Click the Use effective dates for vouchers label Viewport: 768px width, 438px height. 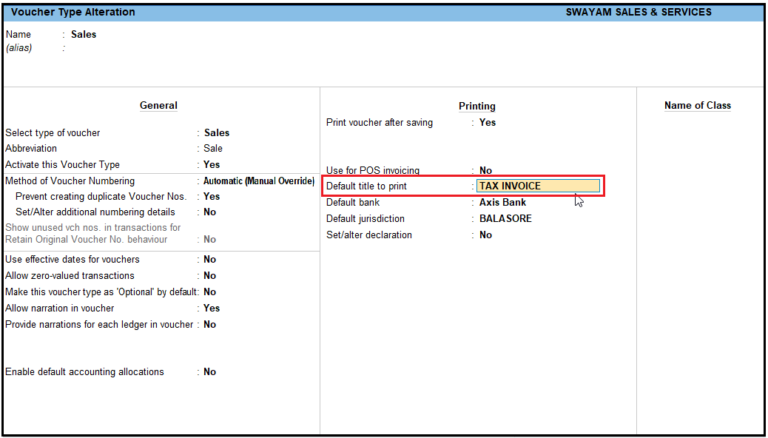(x=72, y=259)
